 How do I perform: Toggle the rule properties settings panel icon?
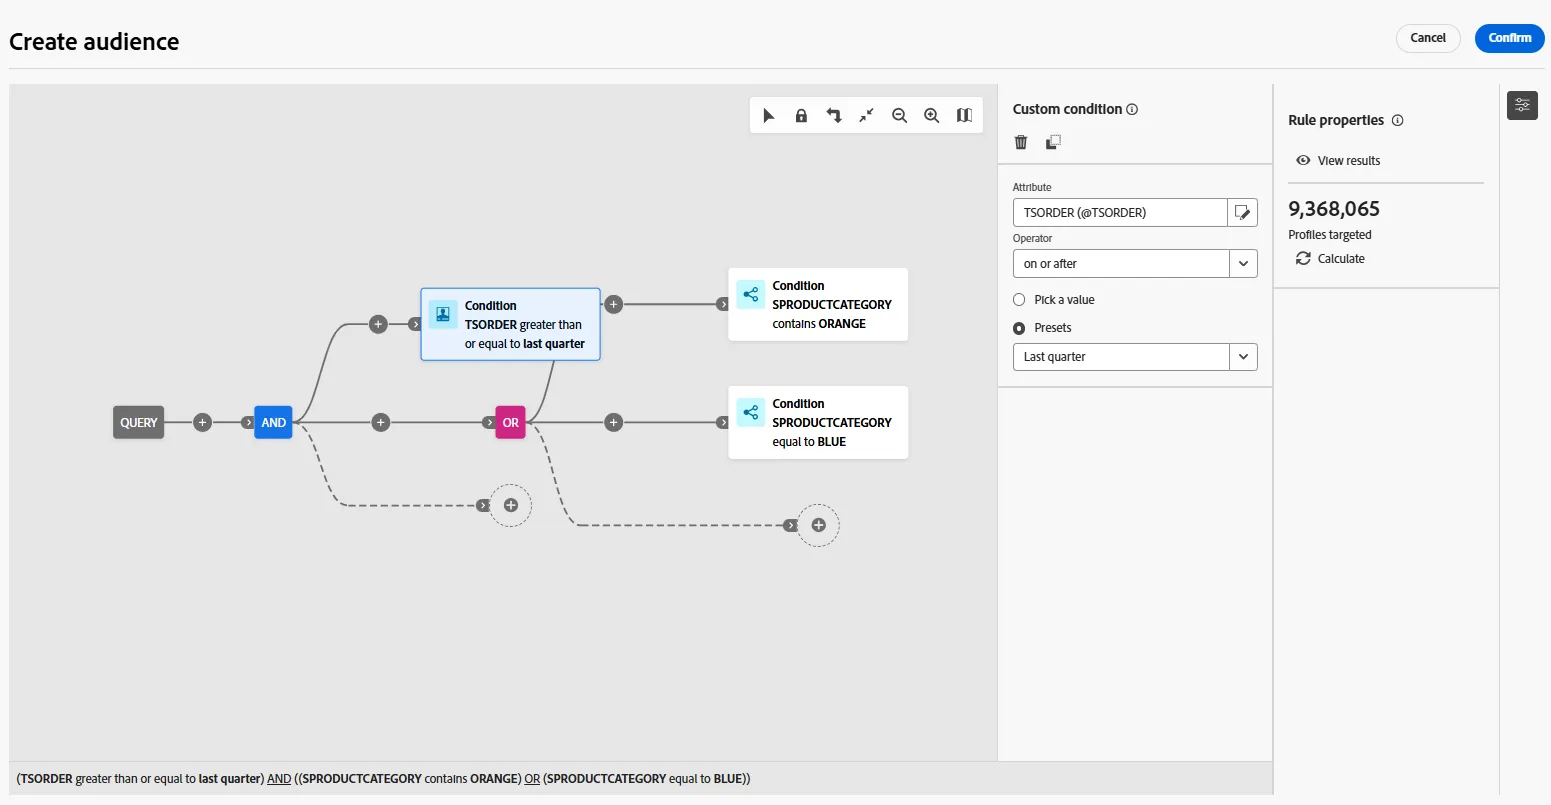(x=1522, y=105)
